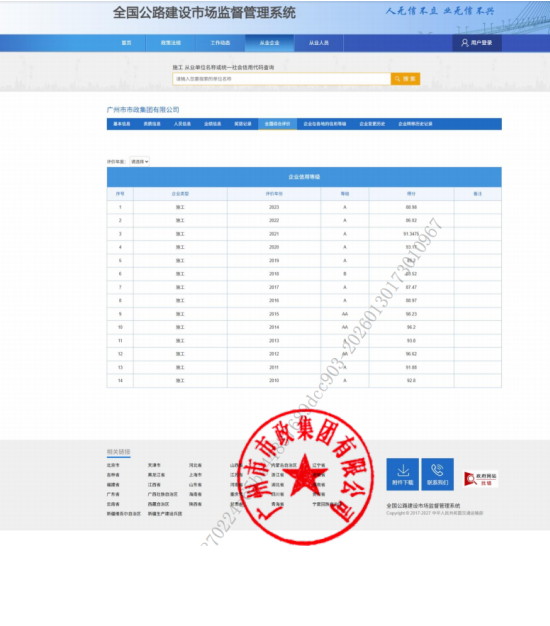Click the B grade cell in the 2018 row
Viewport: 550px width, 626px height.
pyautogui.click(x=345, y=274)
